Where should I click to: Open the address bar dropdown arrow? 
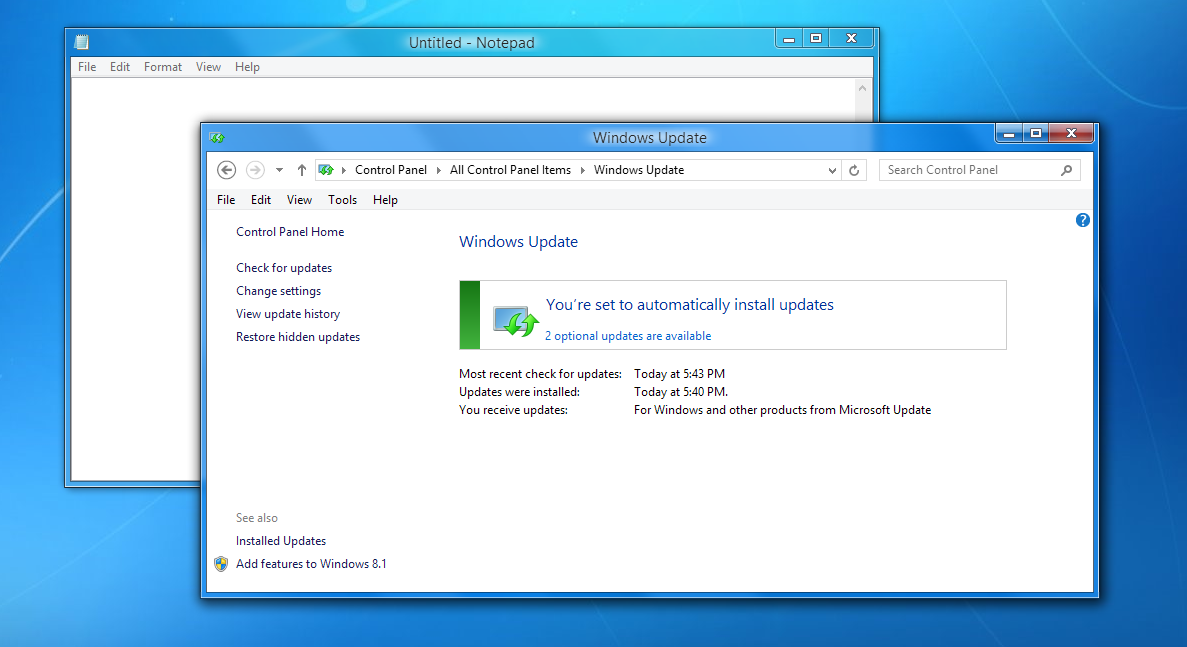point(833,170)
